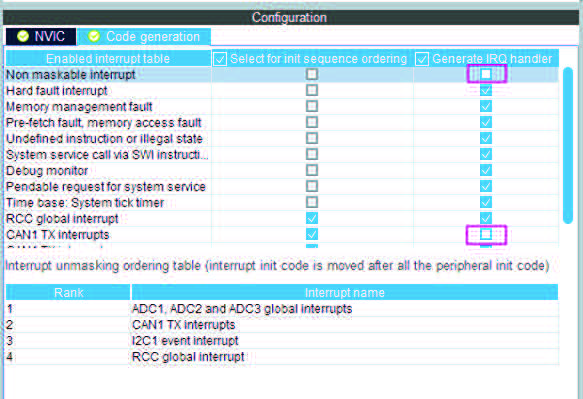This screenshot has width=583, height=399.
Task: Uncheck IRQ handler for RCC global interrupt
Action: click(486, 218)
